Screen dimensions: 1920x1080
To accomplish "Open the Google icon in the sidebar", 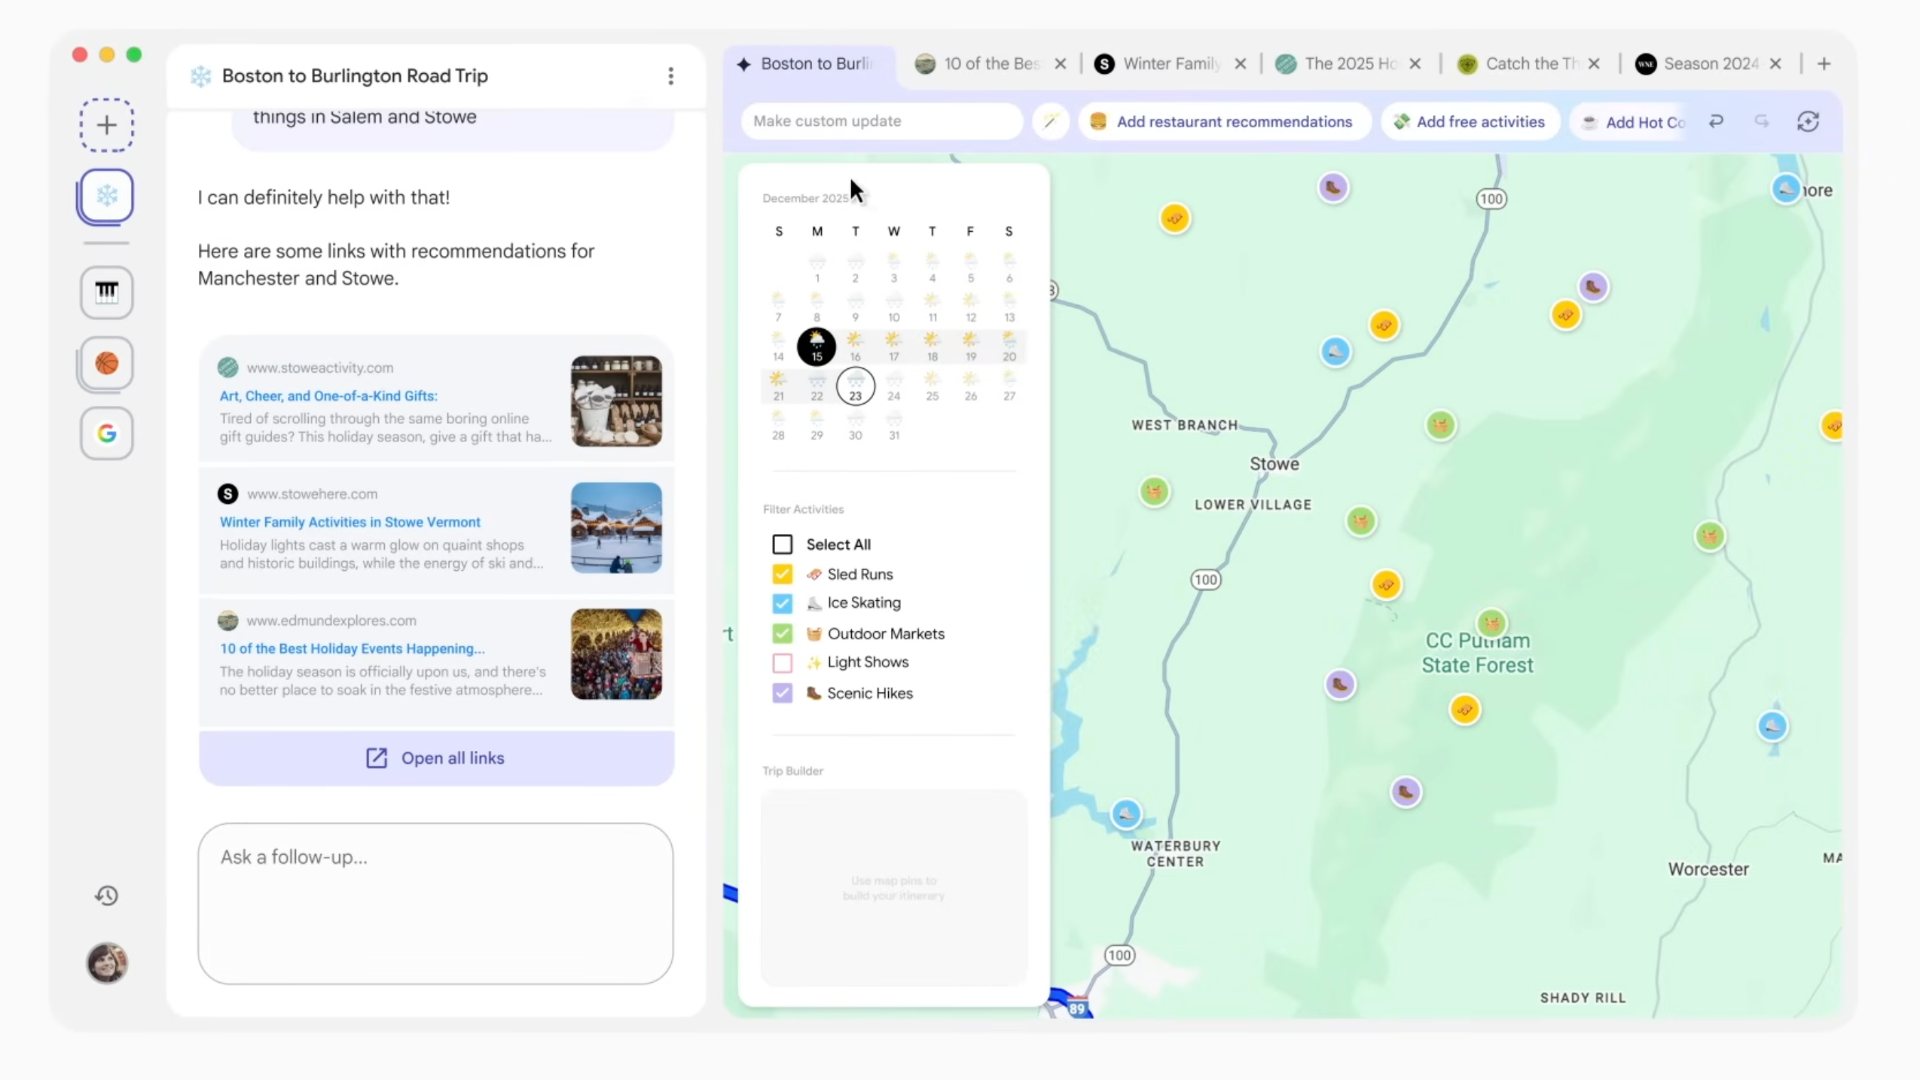I will (x=106, y=433).
